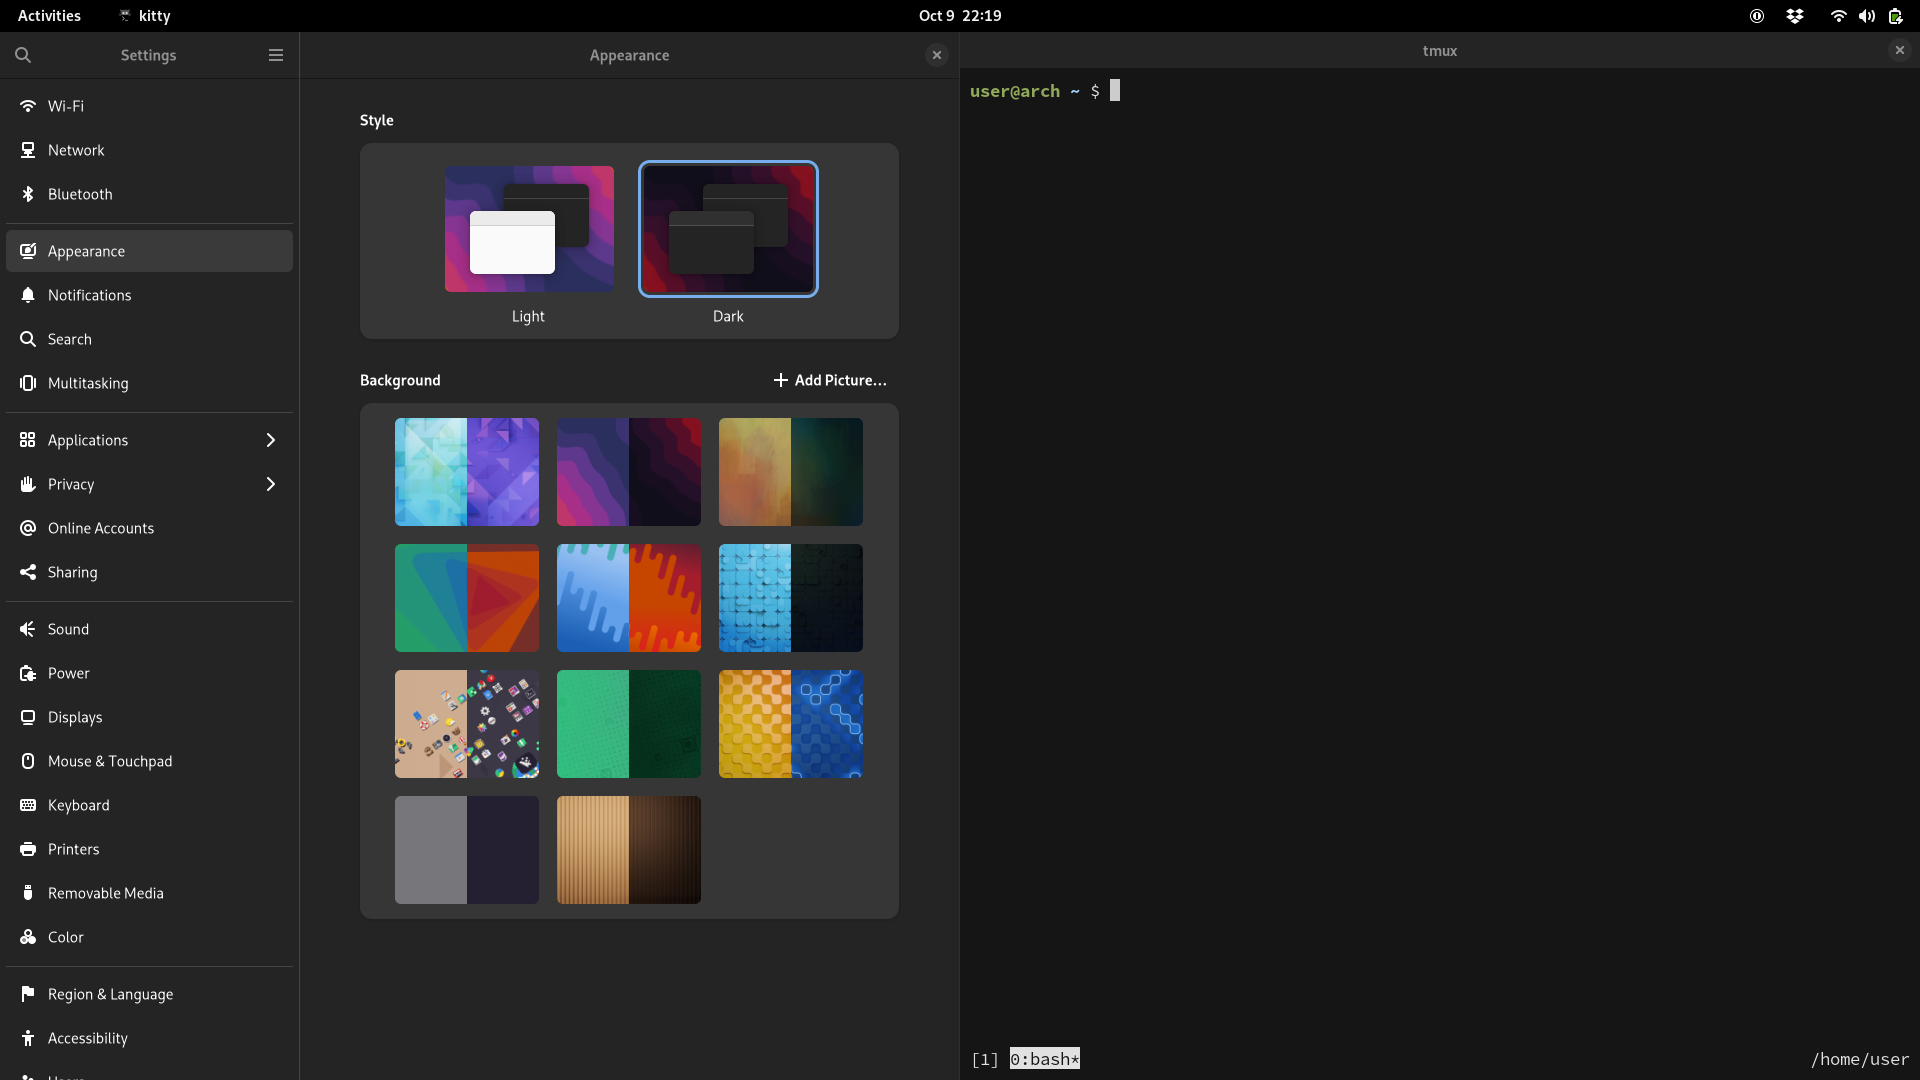Screen dimensions: 1920x1080
Task: Click the search icon in Settings header
Action: pos(23,55)
